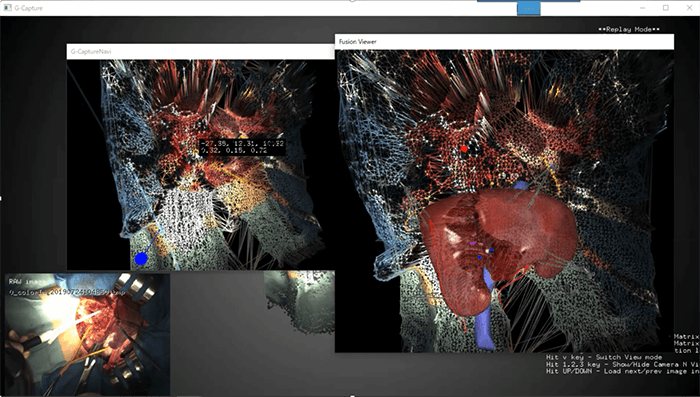The image size is (700, 397).
Task: Click the RAW image label on camera thumbnail
Action: (x=27, y=282)
